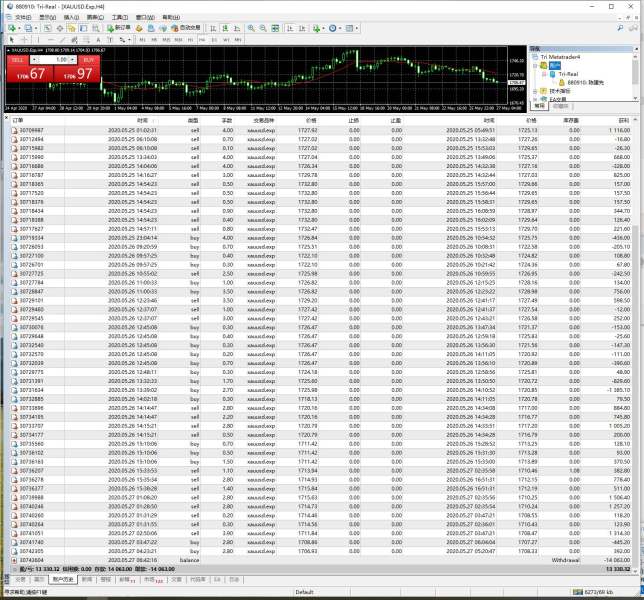Open the first Trade terminal tab
Viewport: 644px width, 600px height.
coord(21,579)
